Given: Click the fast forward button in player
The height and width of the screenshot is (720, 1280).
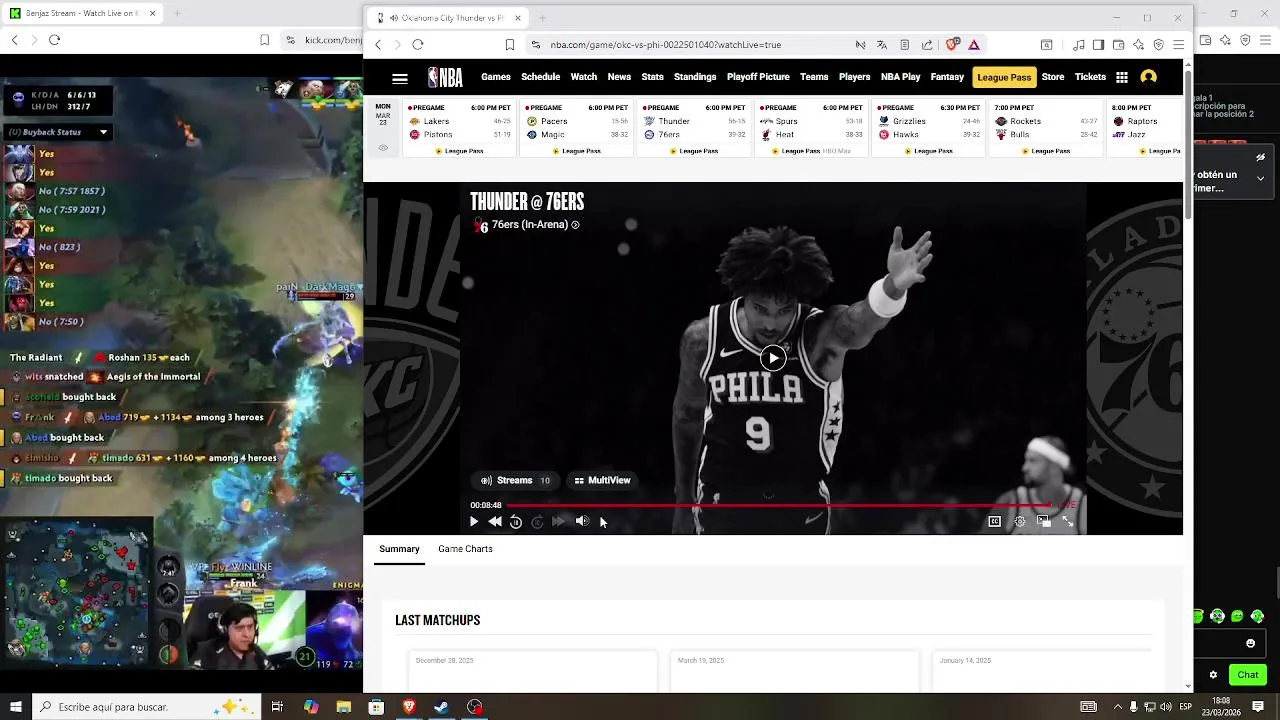Looking at the screenshot, I should [558, 521].
